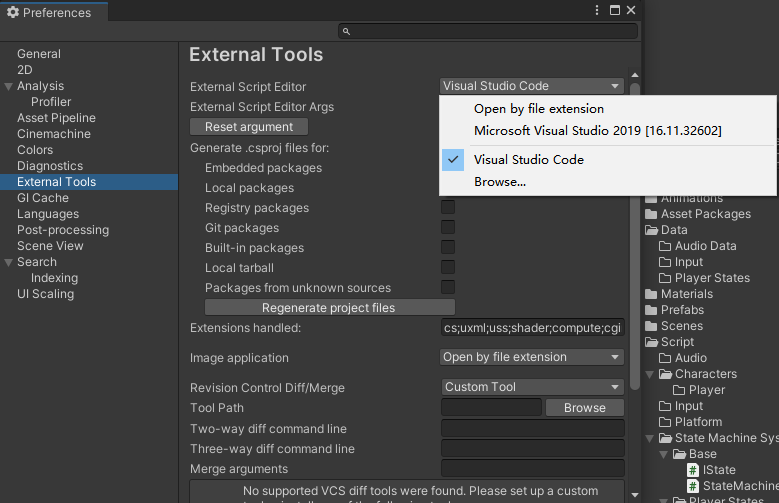Click the preferences search field
This screenshot has width=779, height=503.
point(488,31)
